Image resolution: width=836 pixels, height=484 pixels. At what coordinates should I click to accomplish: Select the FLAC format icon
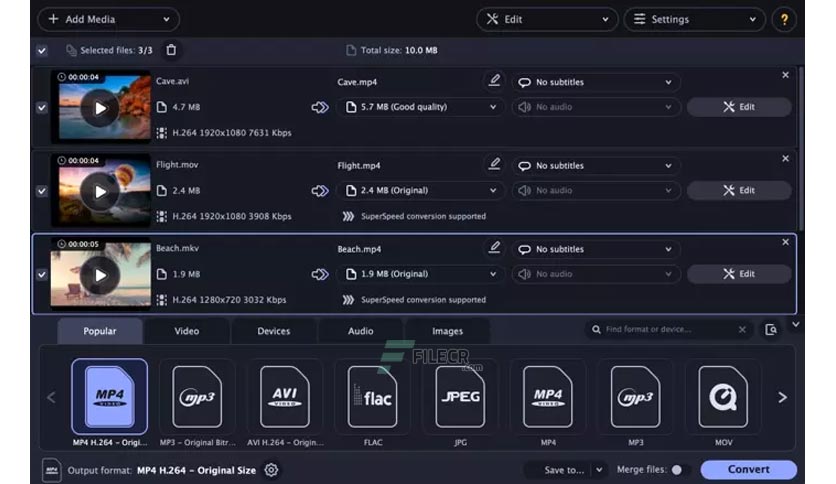[x=372, y=397]
